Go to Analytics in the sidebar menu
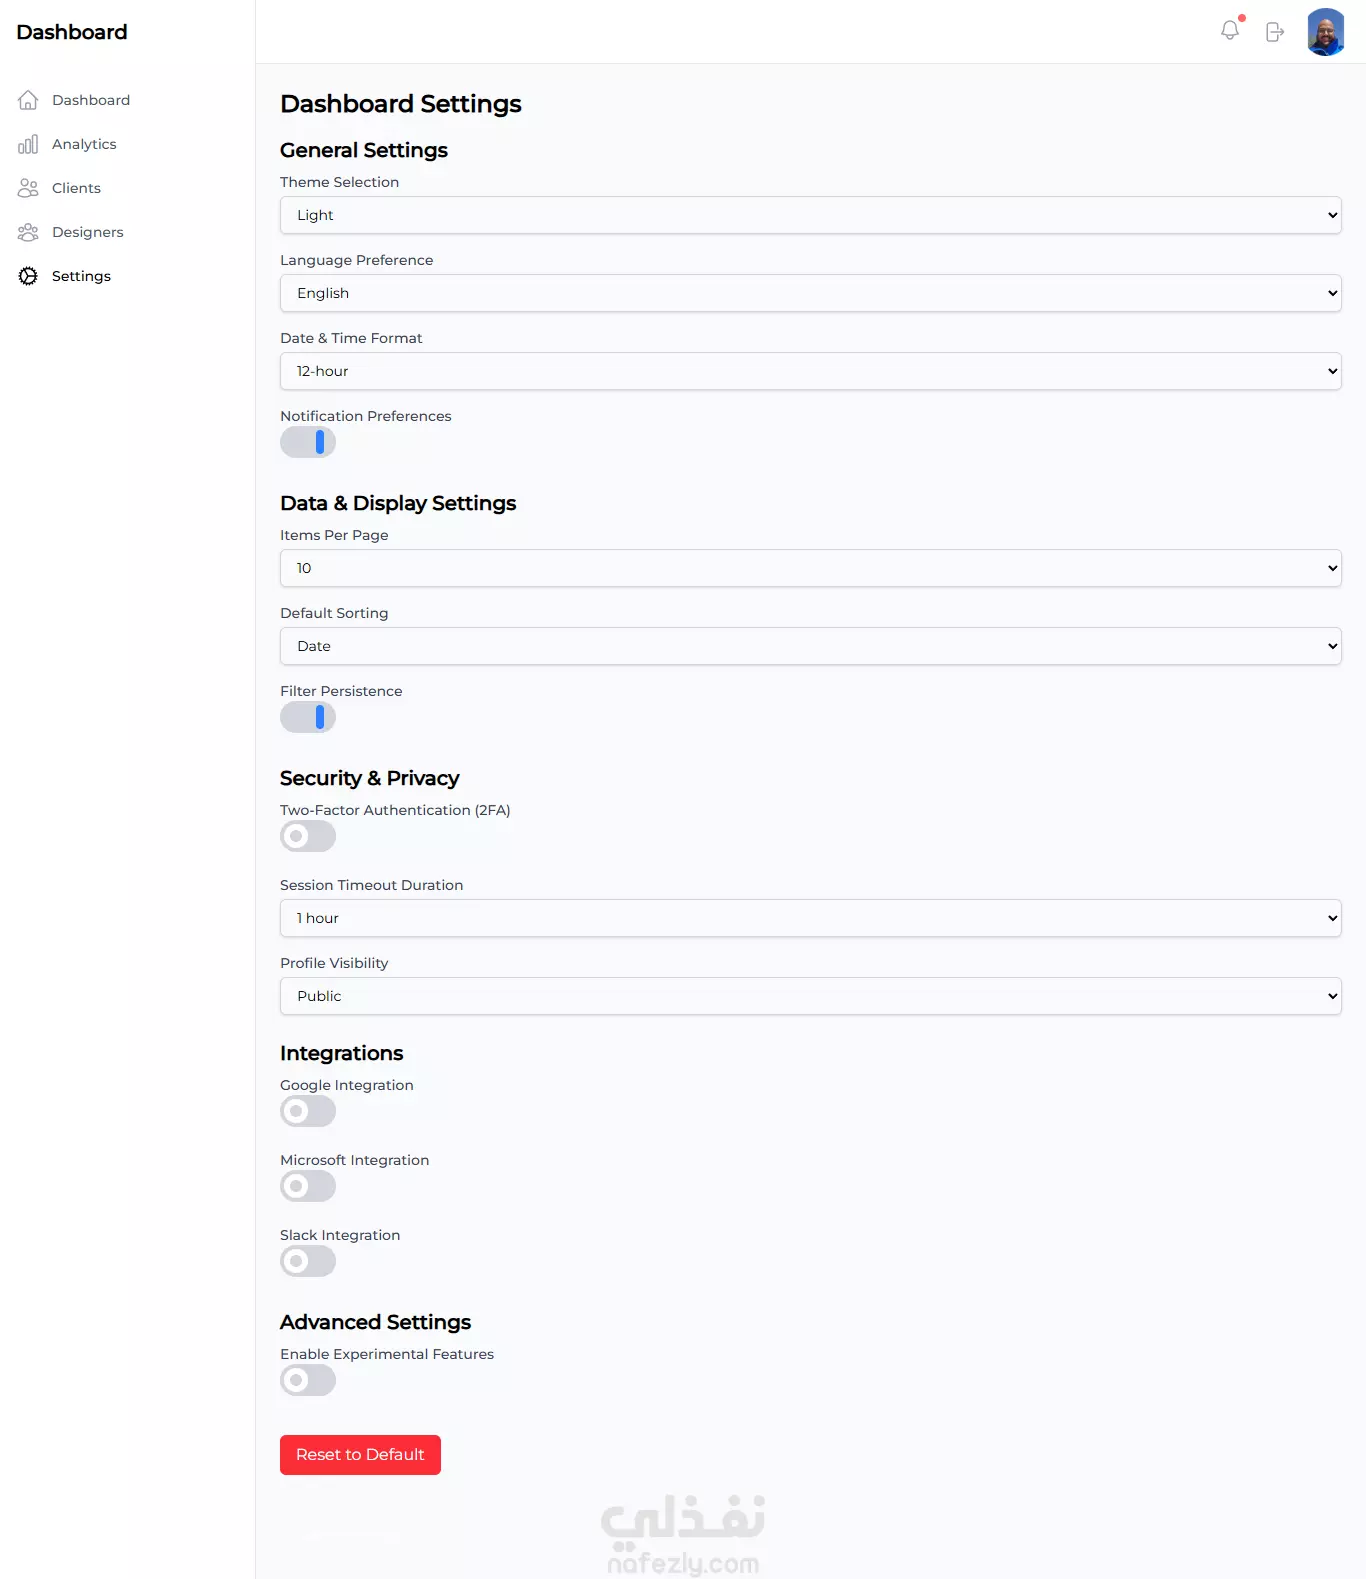This screenshot has height=1579, width=1366. click(x=84, y=144)
